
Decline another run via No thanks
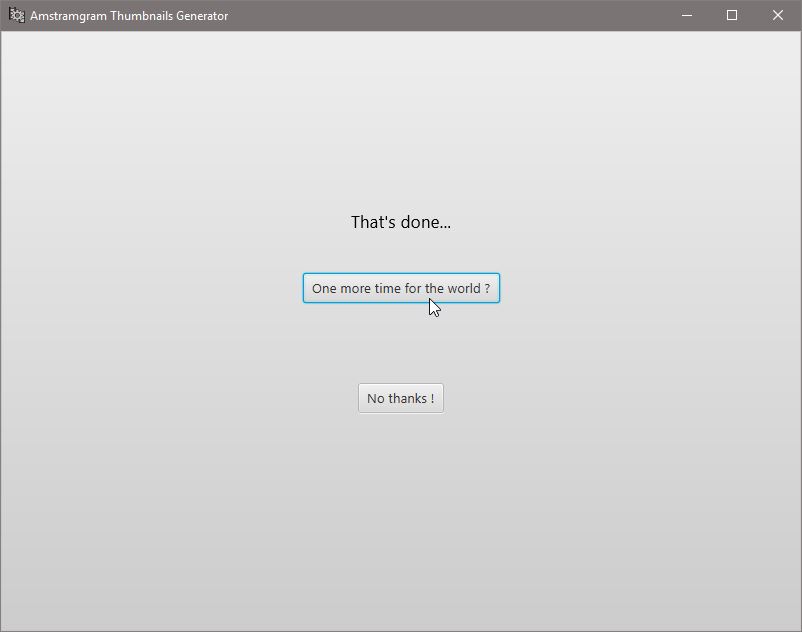(401, 398)
